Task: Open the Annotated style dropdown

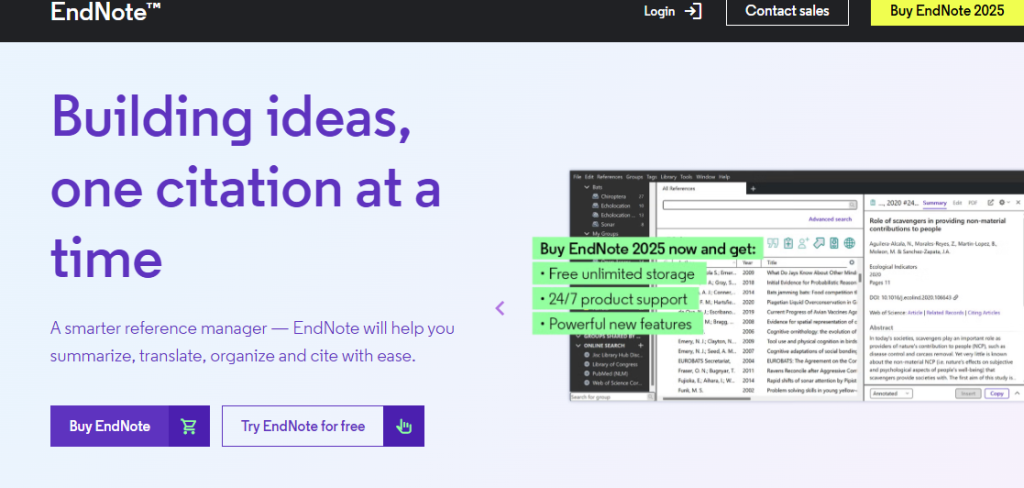Action: [x=891, y=393]
